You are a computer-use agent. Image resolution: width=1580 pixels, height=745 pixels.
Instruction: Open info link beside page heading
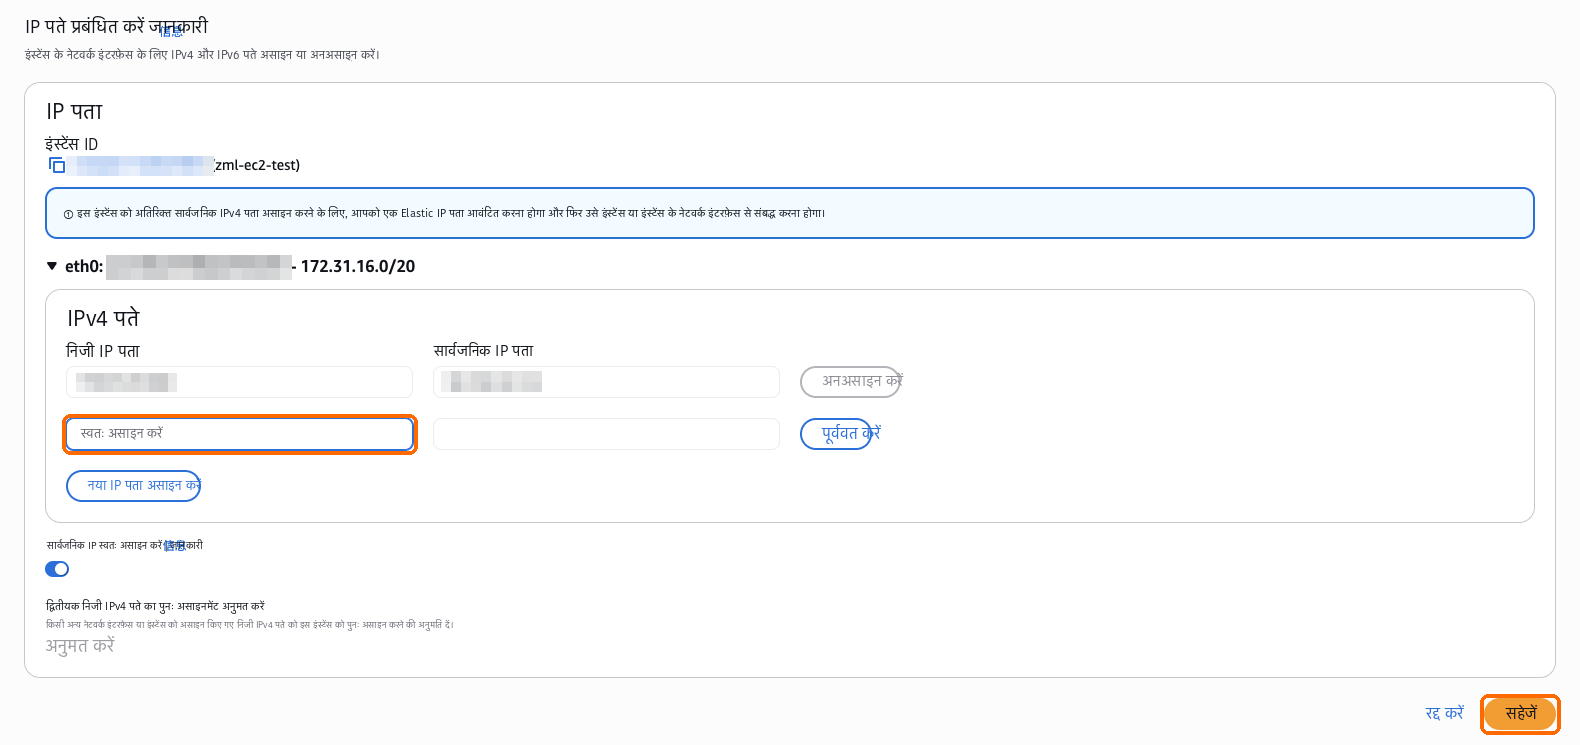tap(172, 31)
